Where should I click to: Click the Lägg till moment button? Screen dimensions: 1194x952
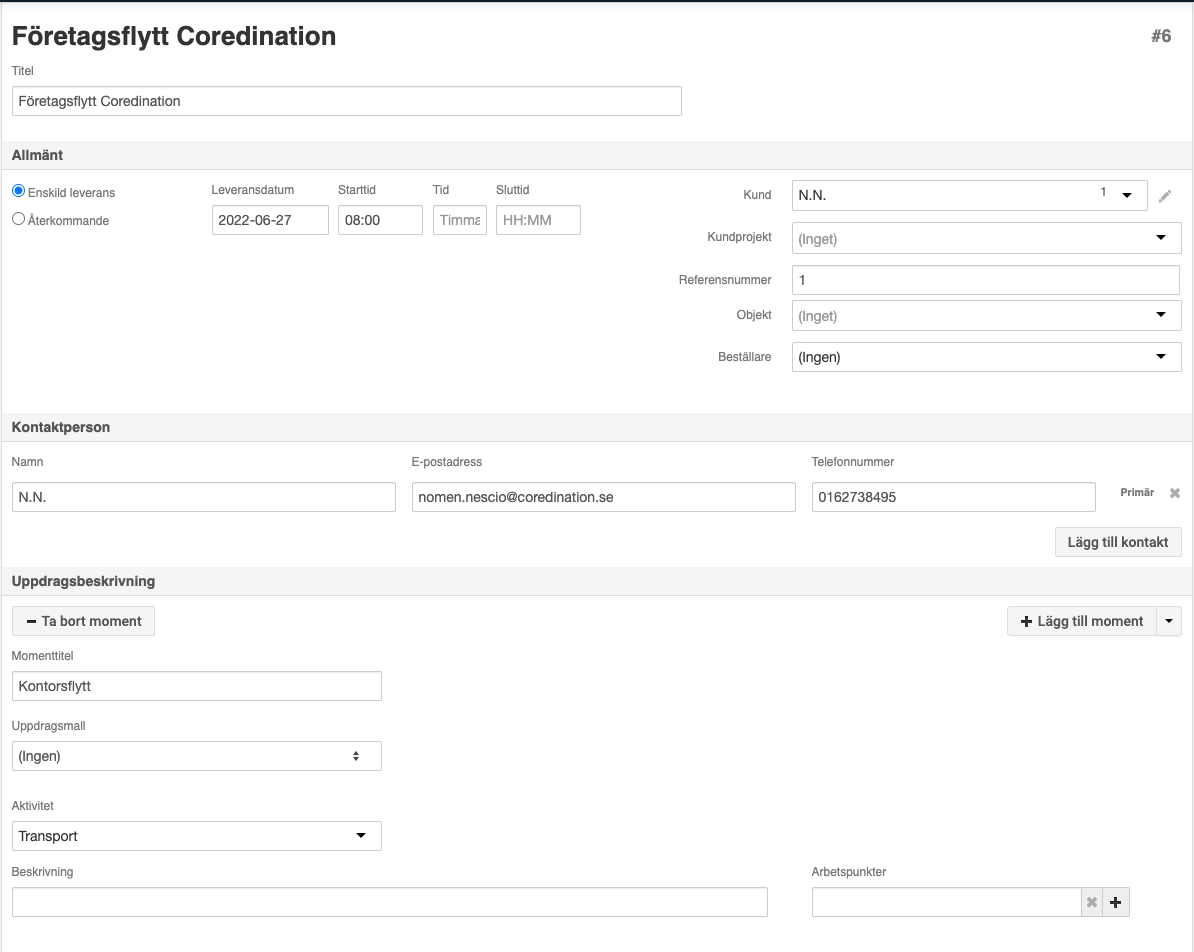coord(1082,621)
